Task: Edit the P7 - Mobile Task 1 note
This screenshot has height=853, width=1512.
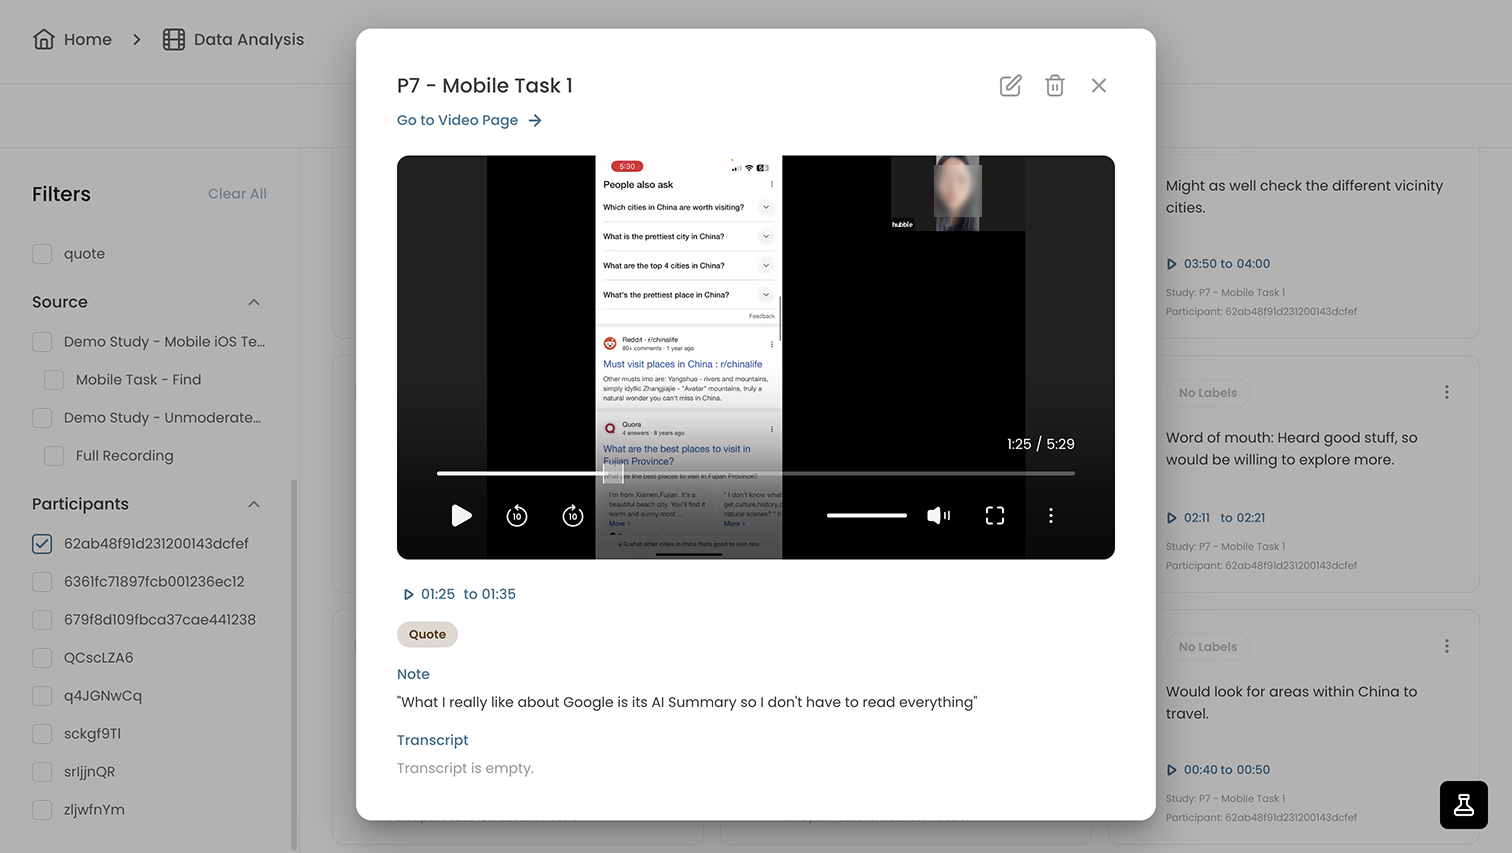Action: [x=1011, y=86]
